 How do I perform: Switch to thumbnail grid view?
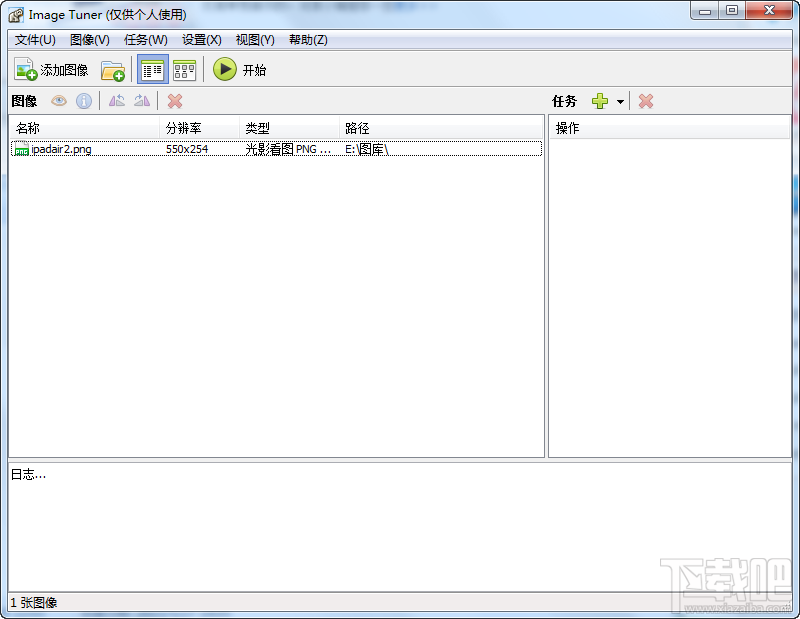pyautogui.click(x=183, y=69)
